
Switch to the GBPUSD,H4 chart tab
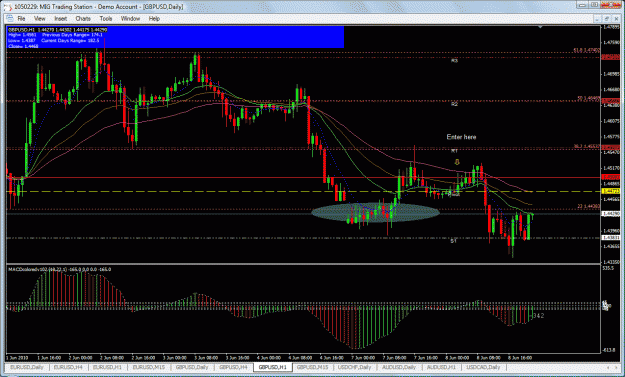click(x=234, y=367)
